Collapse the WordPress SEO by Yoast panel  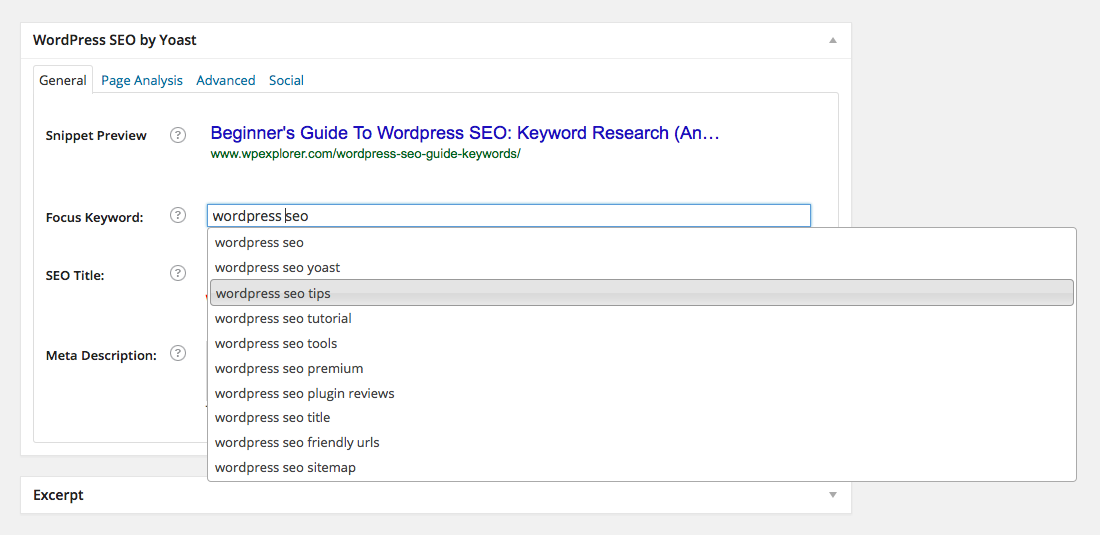tap(833, 40)
